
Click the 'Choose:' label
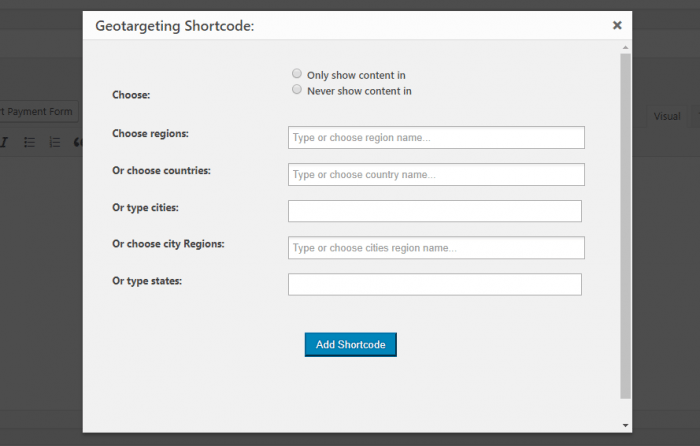pos(131,95)
